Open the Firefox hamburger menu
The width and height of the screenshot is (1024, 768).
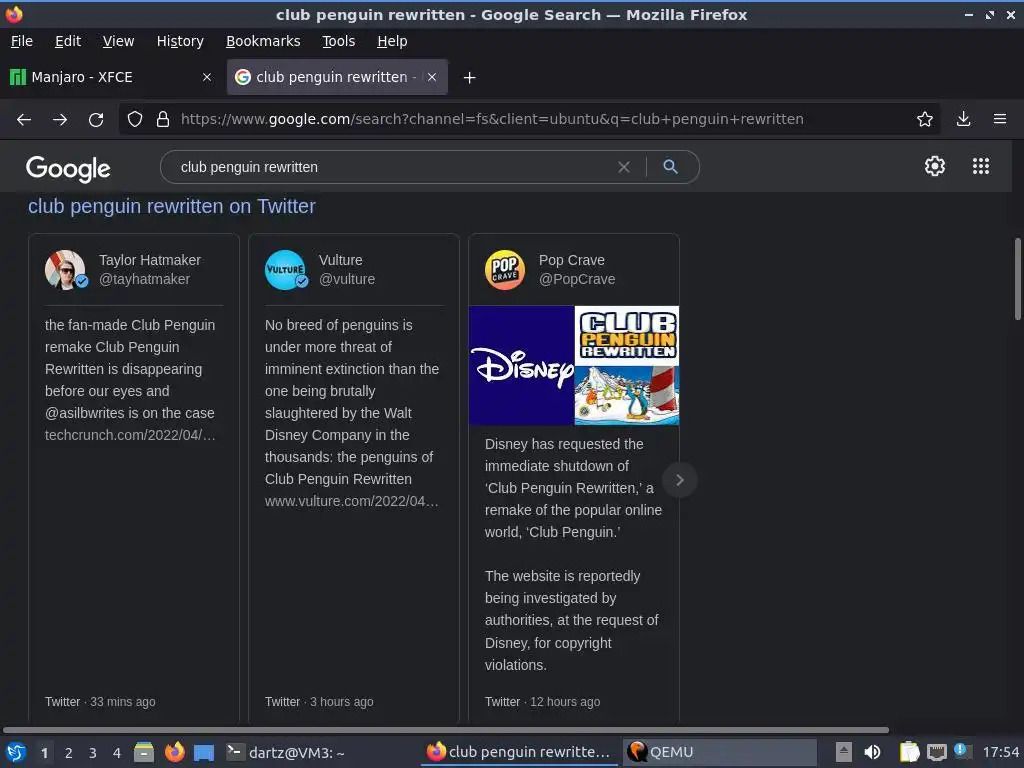(999, 119)
